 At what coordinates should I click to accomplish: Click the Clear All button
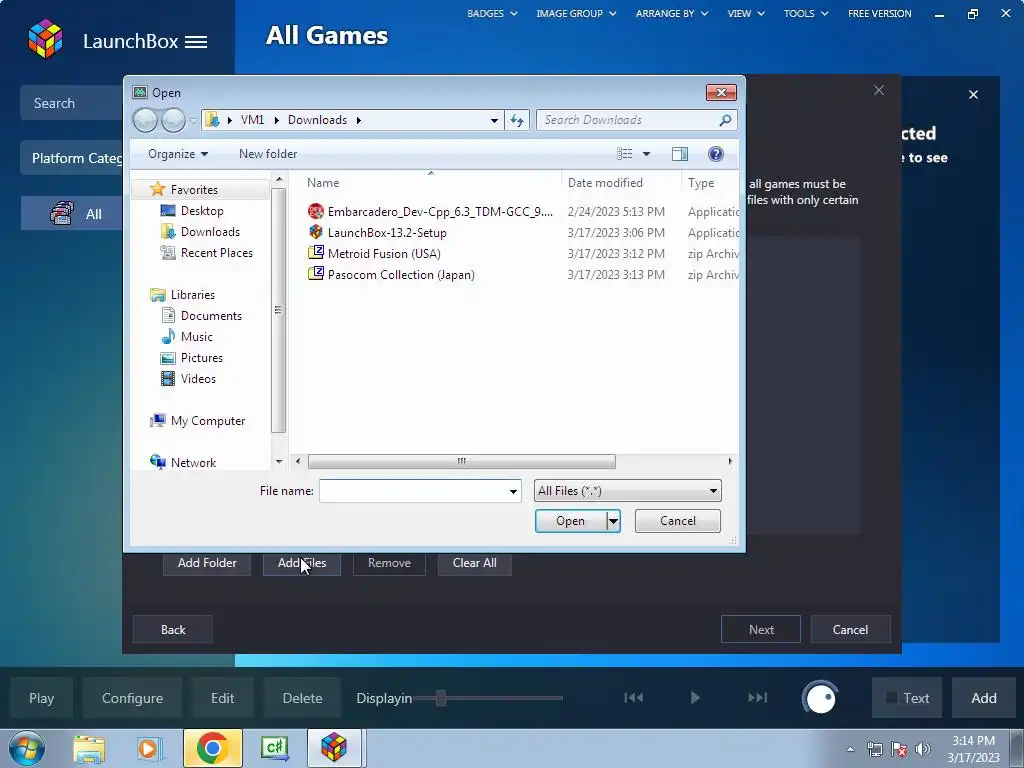coord(474,563)
